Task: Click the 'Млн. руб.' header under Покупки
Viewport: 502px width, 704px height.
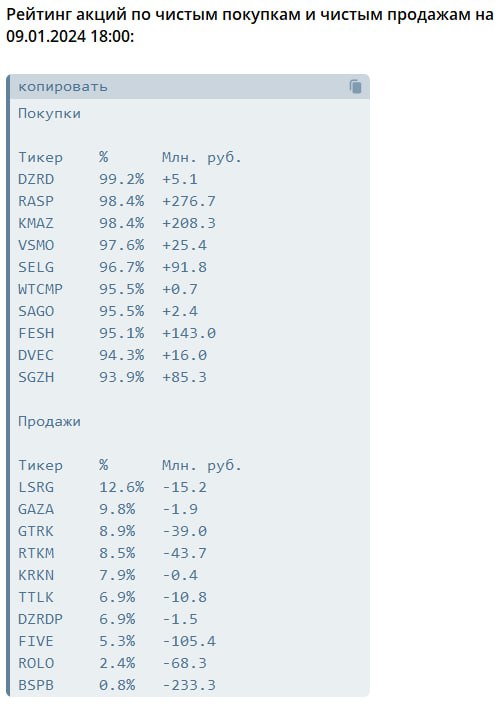Action: [202, 158]
